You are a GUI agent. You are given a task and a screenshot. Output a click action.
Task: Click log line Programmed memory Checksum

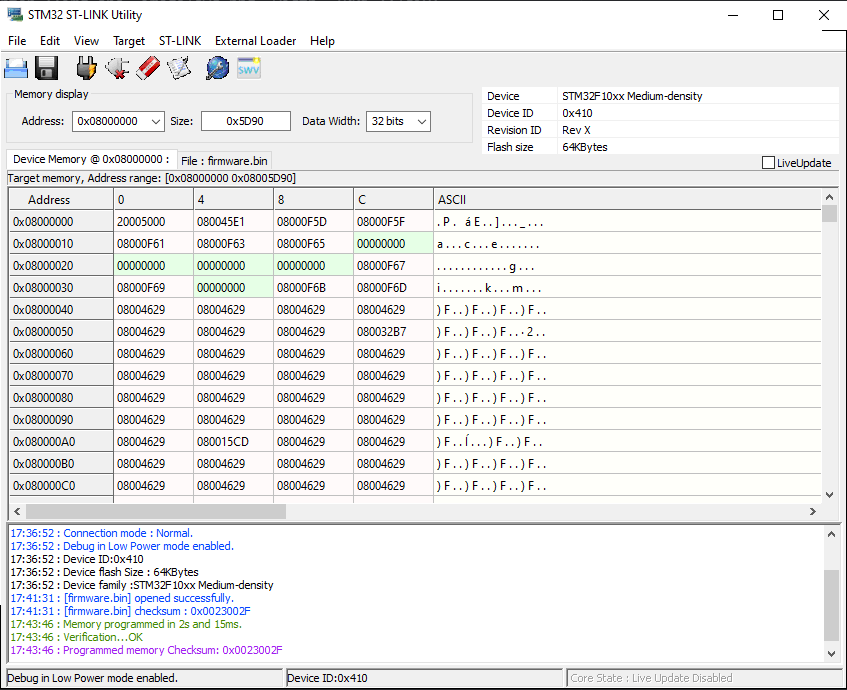[146, 650]
